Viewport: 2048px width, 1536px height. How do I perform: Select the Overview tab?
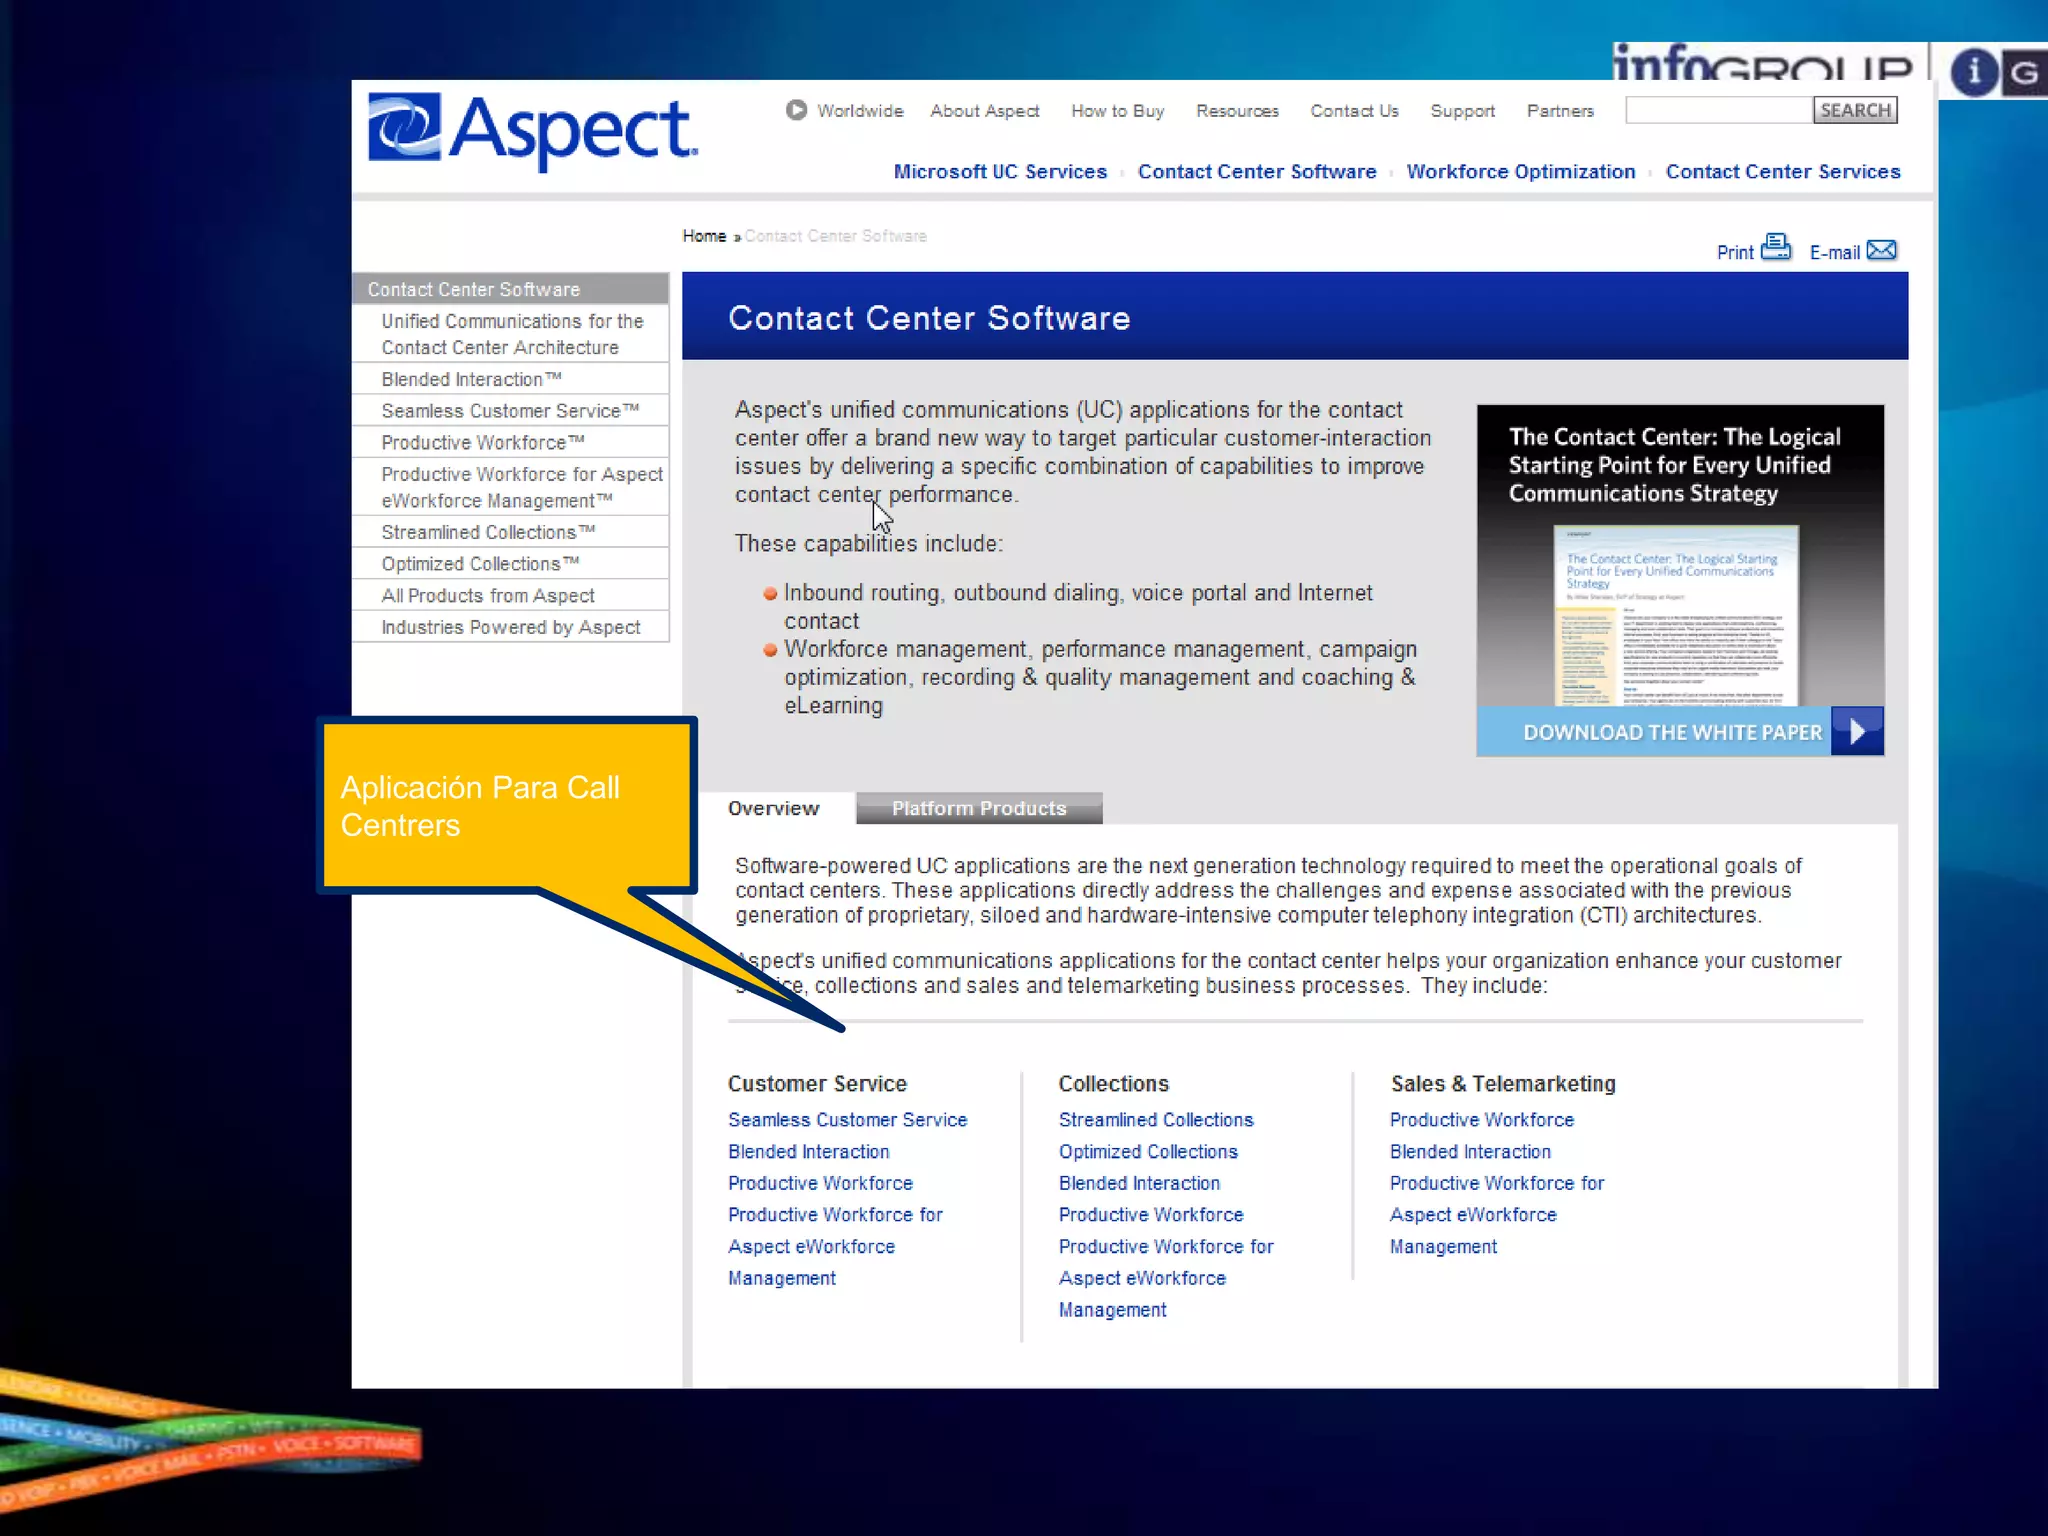773,808
